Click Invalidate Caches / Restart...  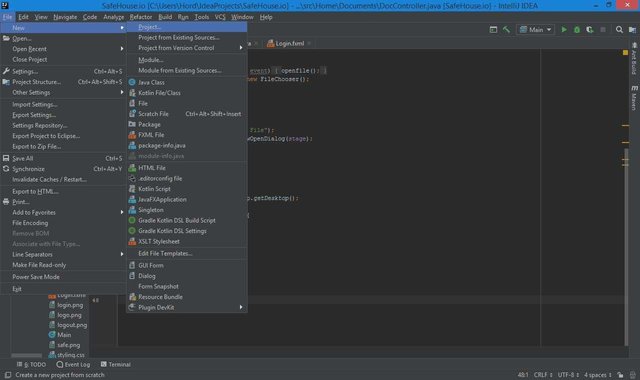click(x=63, y=180)
